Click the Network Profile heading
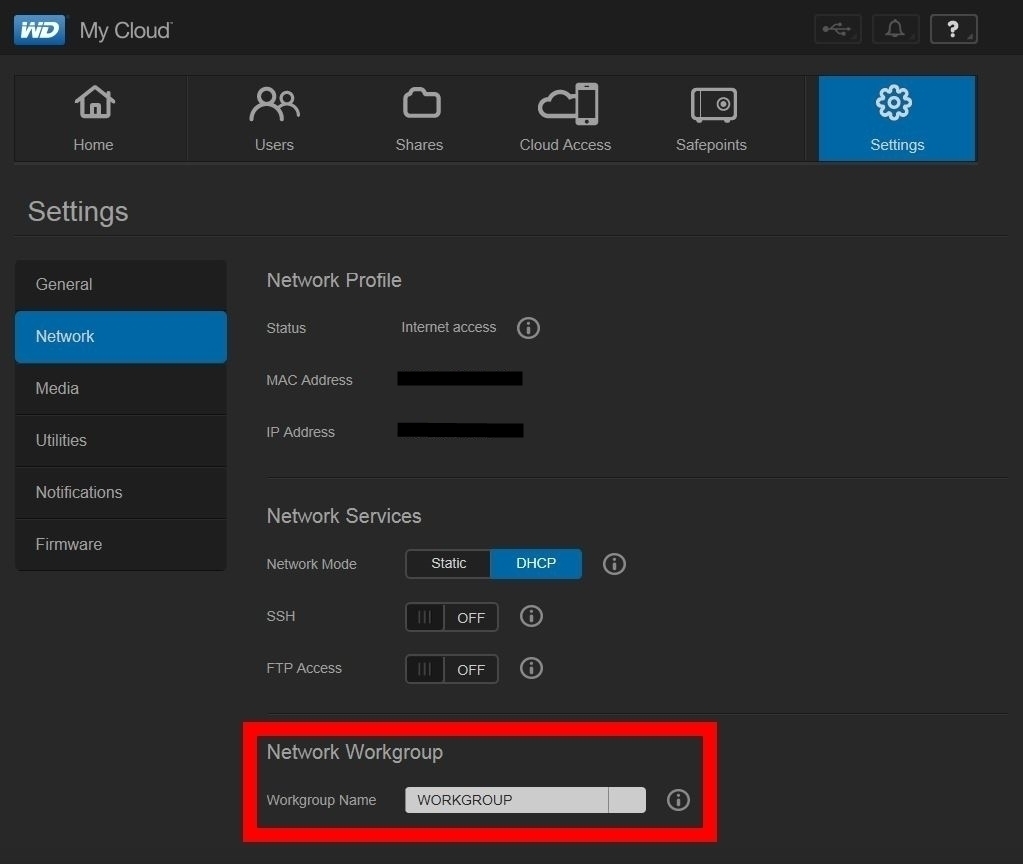Viewport: 1023px width, 864px height. coord(334,281)
